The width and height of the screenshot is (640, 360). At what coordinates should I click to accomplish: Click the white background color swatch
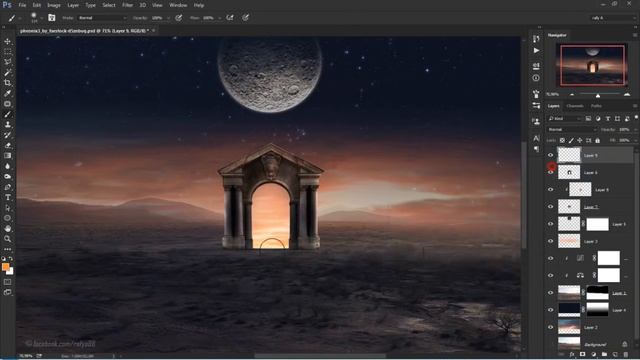11,271
